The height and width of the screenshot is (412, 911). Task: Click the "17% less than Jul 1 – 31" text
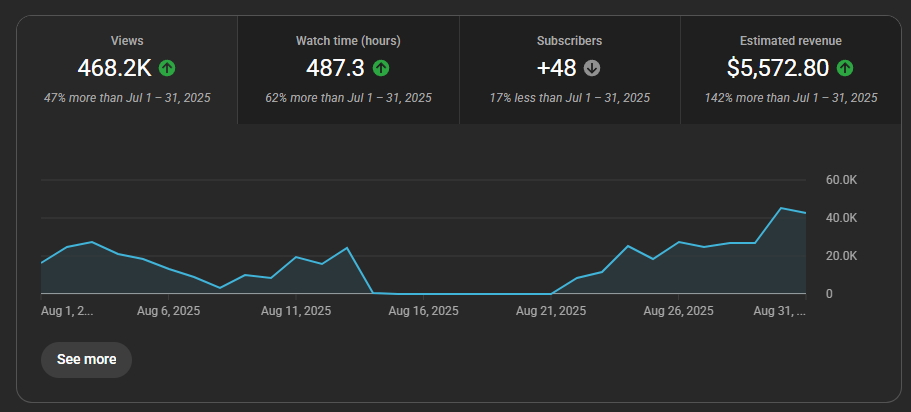pyautogui.click(x=569, y=98)
